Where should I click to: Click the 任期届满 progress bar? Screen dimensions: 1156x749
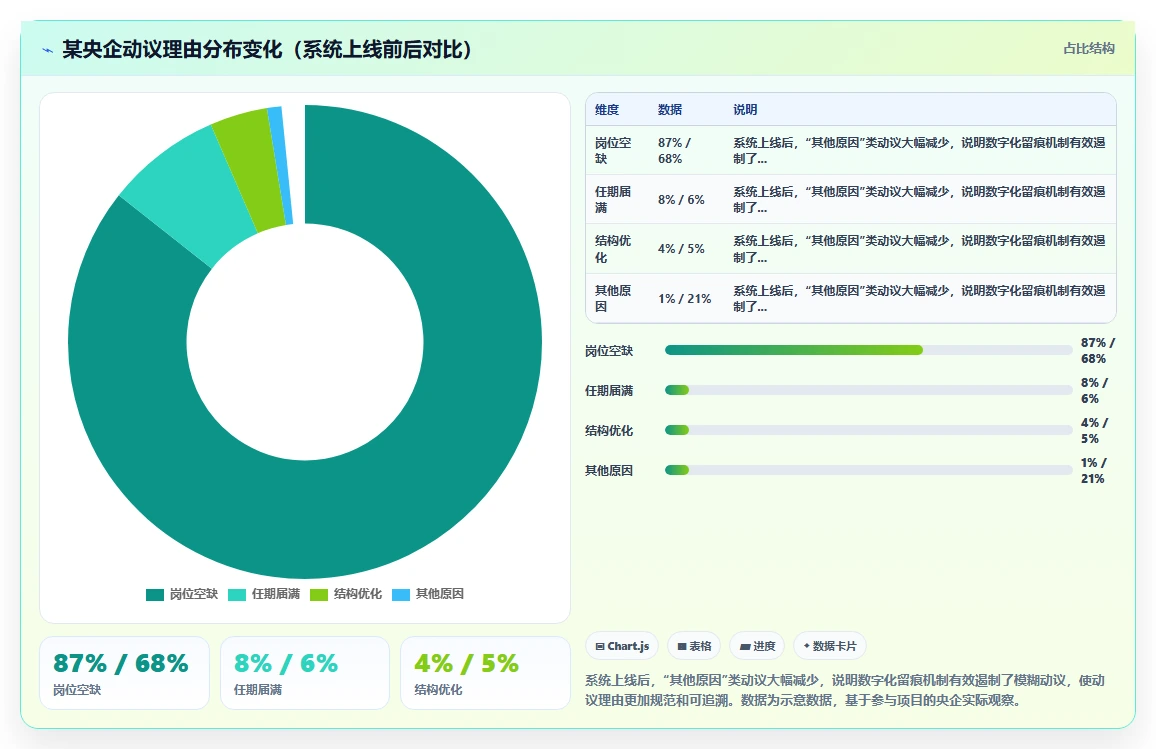tap(868, 390)
